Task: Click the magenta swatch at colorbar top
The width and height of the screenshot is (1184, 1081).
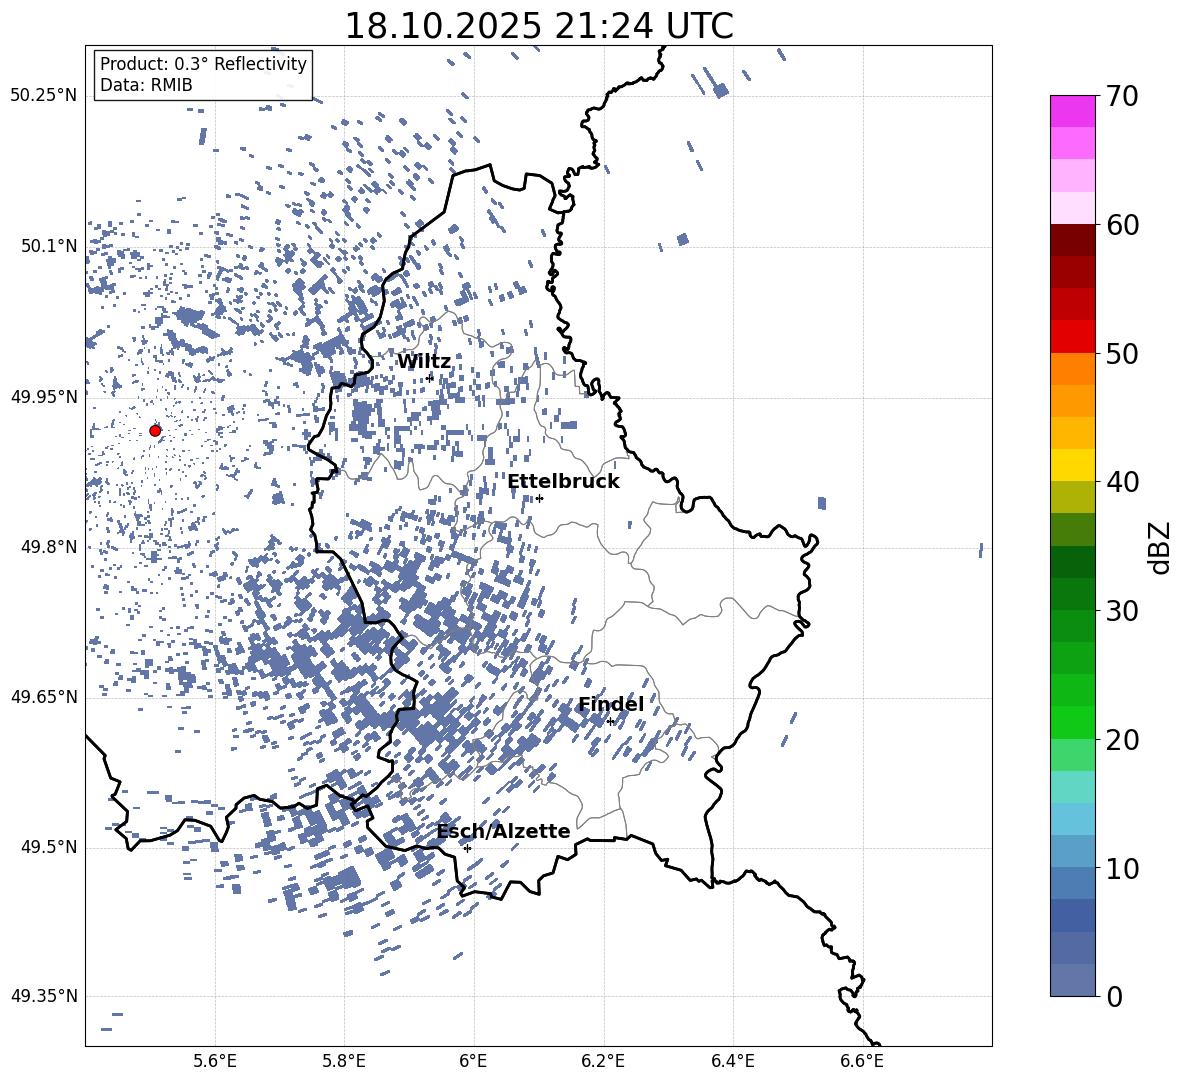Action: [x=1072, y=111]
